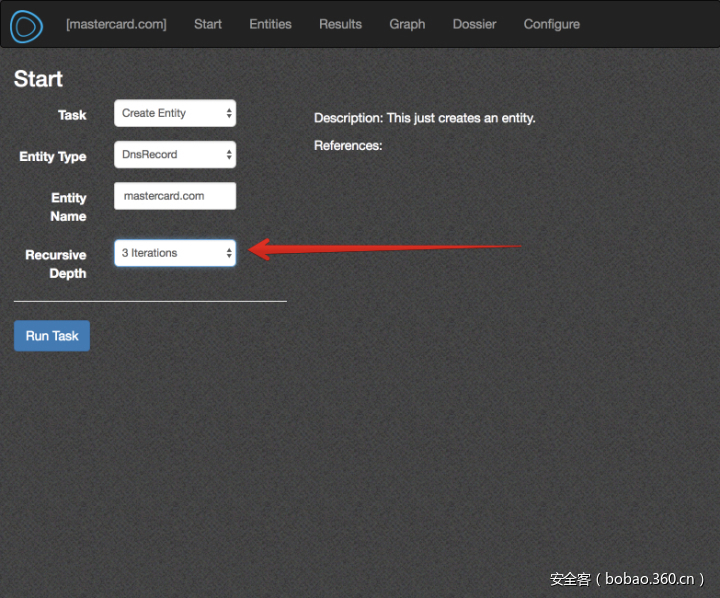
Task: Go to the Start navigation tab
Action: tap(208, 24)
